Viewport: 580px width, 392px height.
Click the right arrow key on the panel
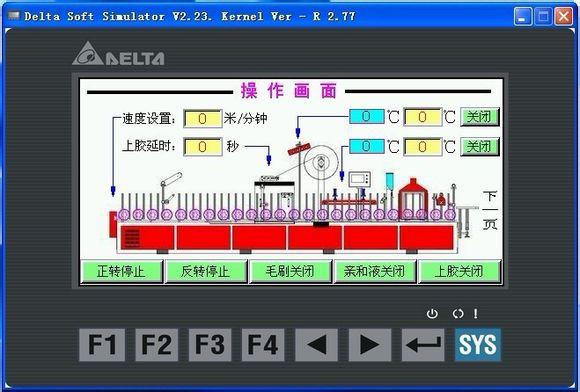point(370,345)
